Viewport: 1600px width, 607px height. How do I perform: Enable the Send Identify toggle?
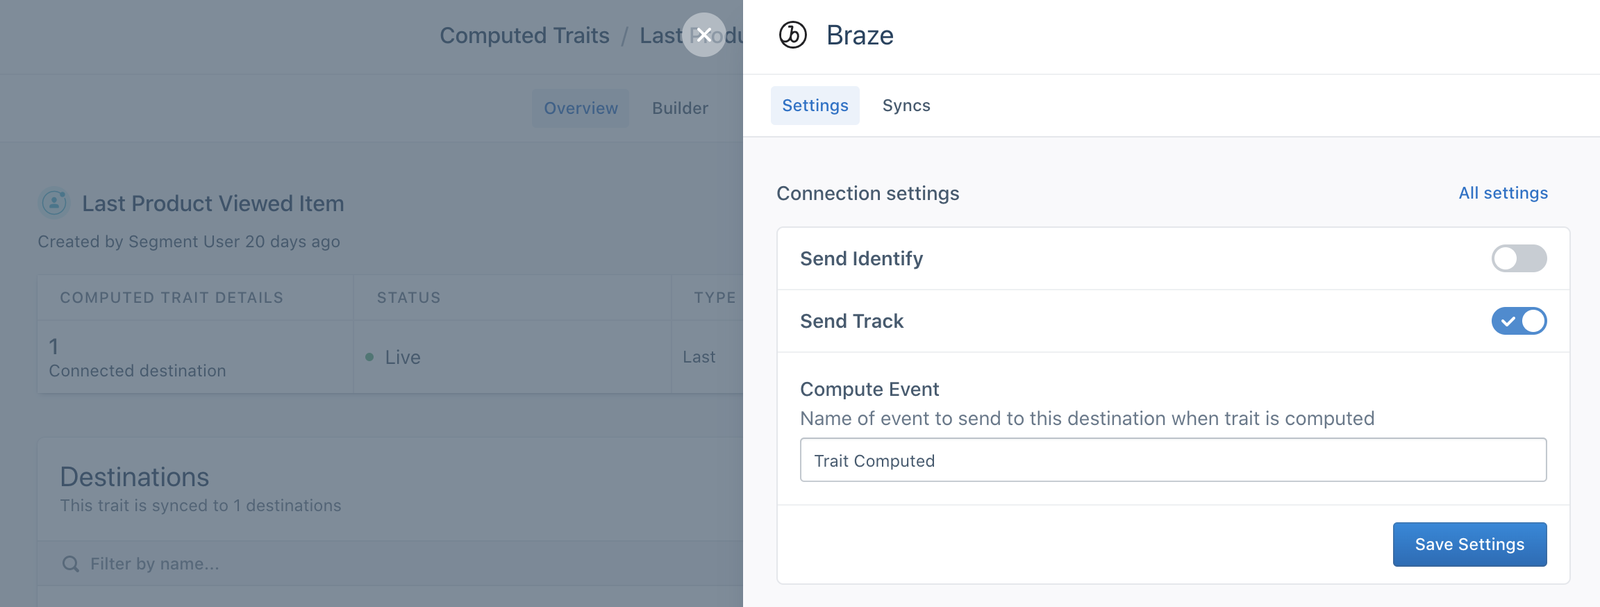[1518, 259]
